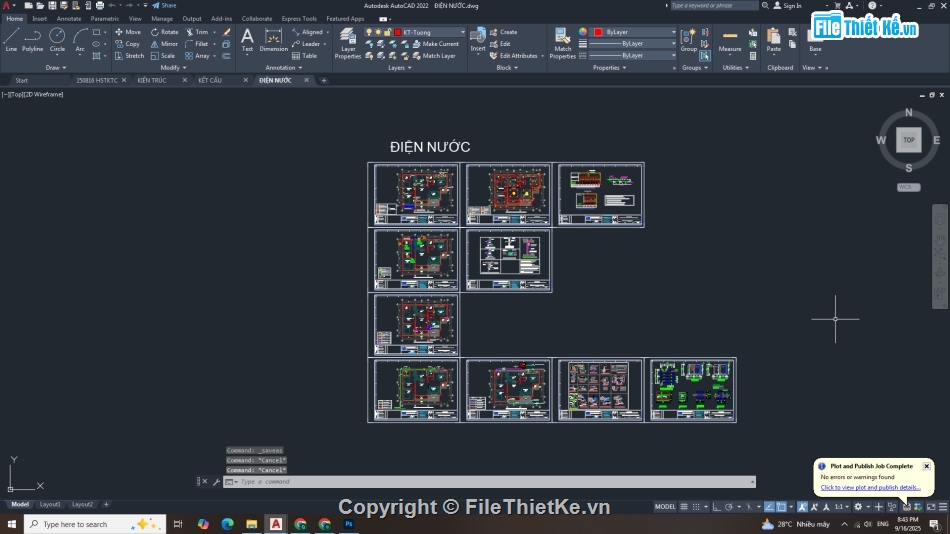The height and width of the screenshot is (534, 950).
Task: Toggle 2D object snap in status bar
Action: (782, 507)
